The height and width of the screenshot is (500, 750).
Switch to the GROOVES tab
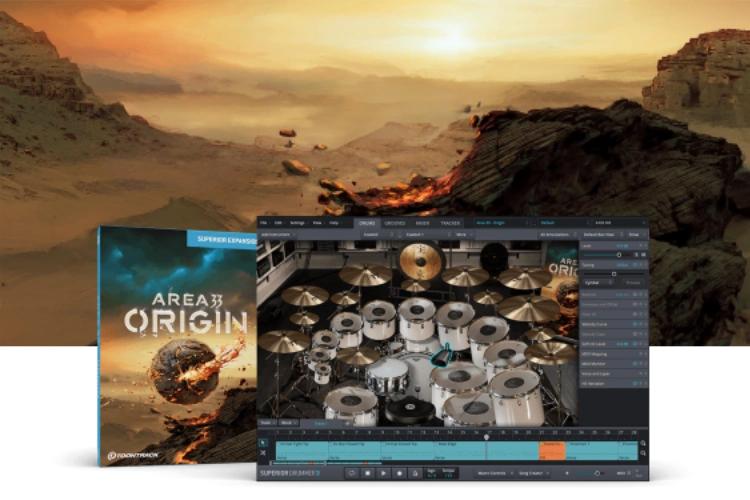(x=395, y=223)
